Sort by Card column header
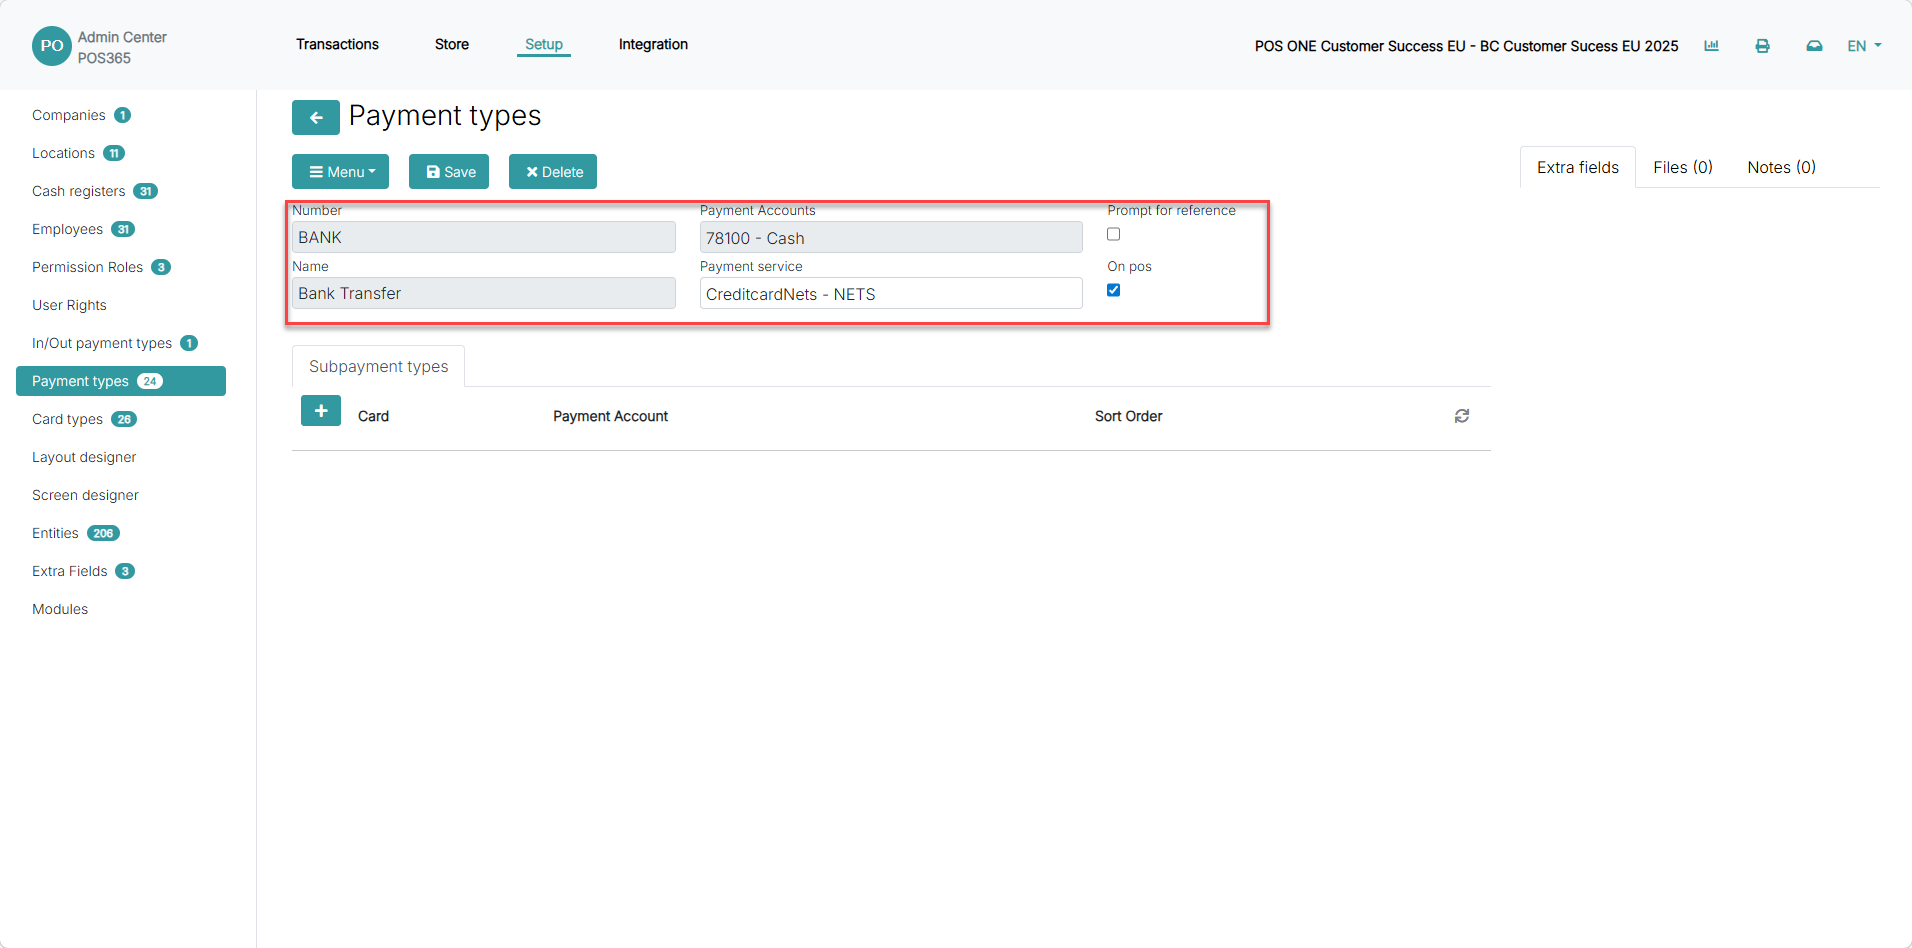The width and height of the screenshot is (1912, 948). (x=373, y=416)
